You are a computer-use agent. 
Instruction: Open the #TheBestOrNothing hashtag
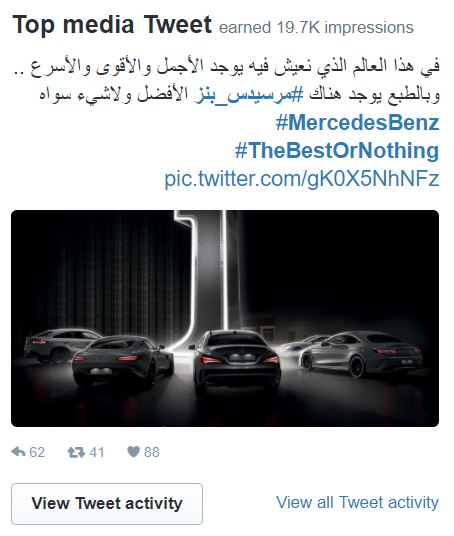[x=337, y=150]
